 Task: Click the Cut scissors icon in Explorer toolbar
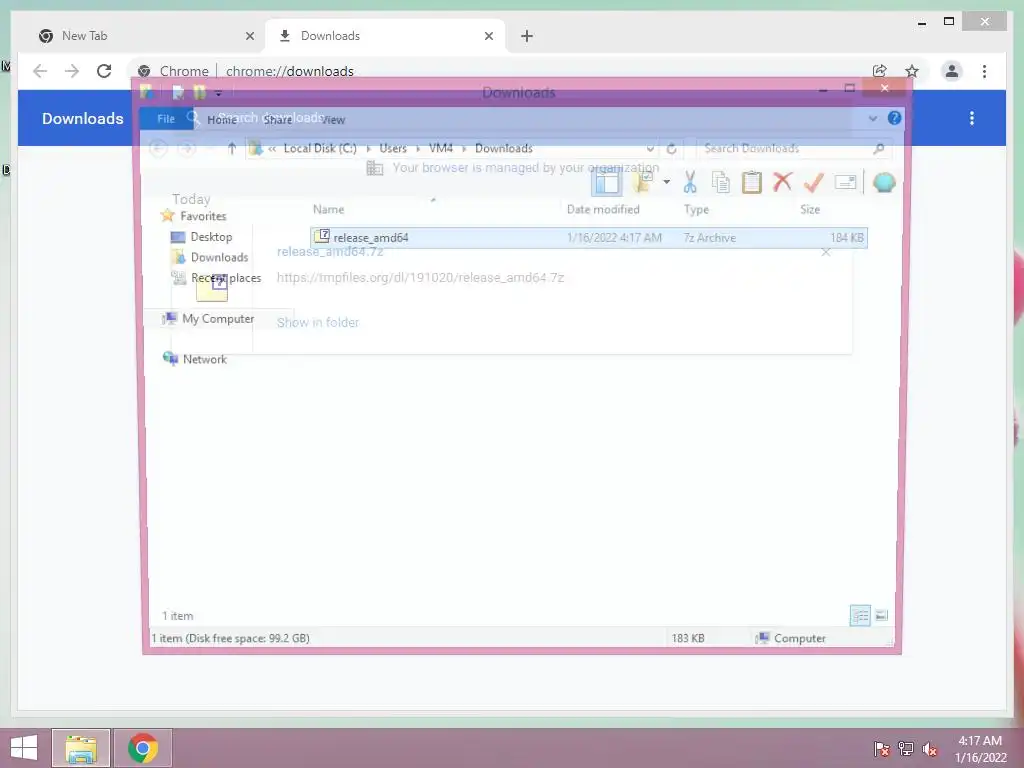[x=690, y=182]
